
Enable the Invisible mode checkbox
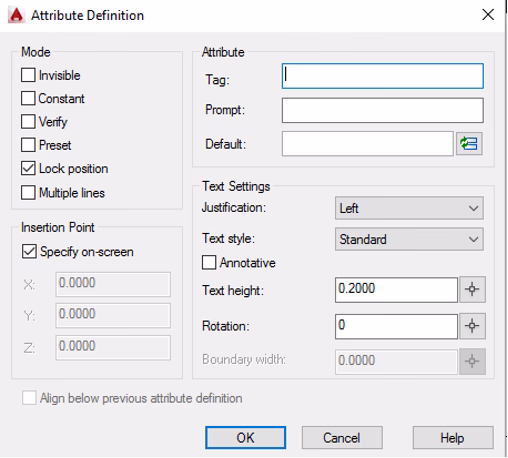click(28, 75)
